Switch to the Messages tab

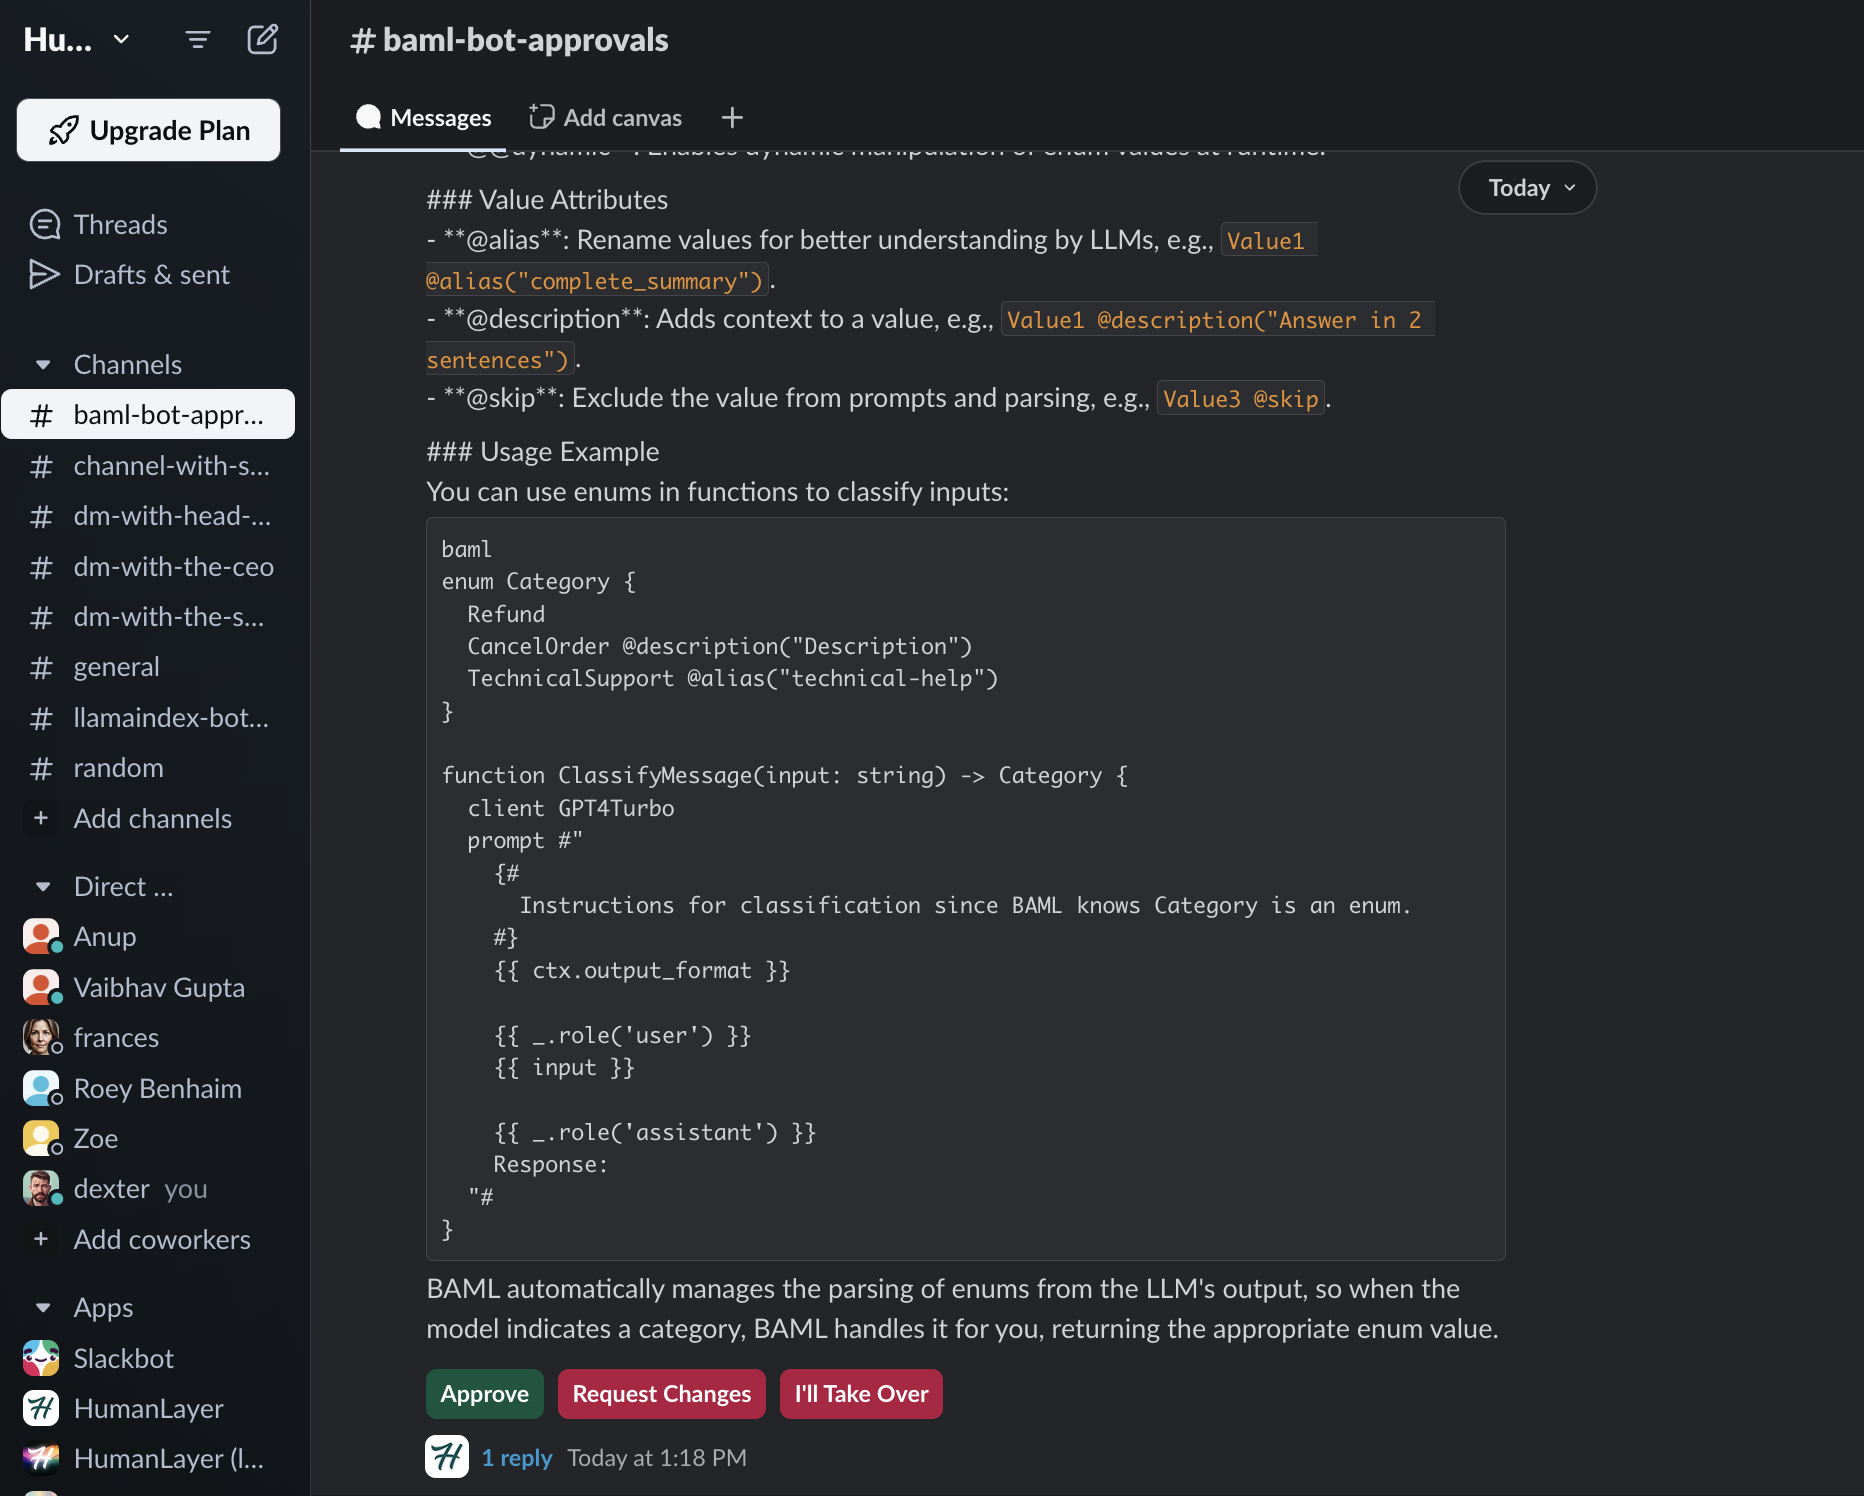[424, 118]
